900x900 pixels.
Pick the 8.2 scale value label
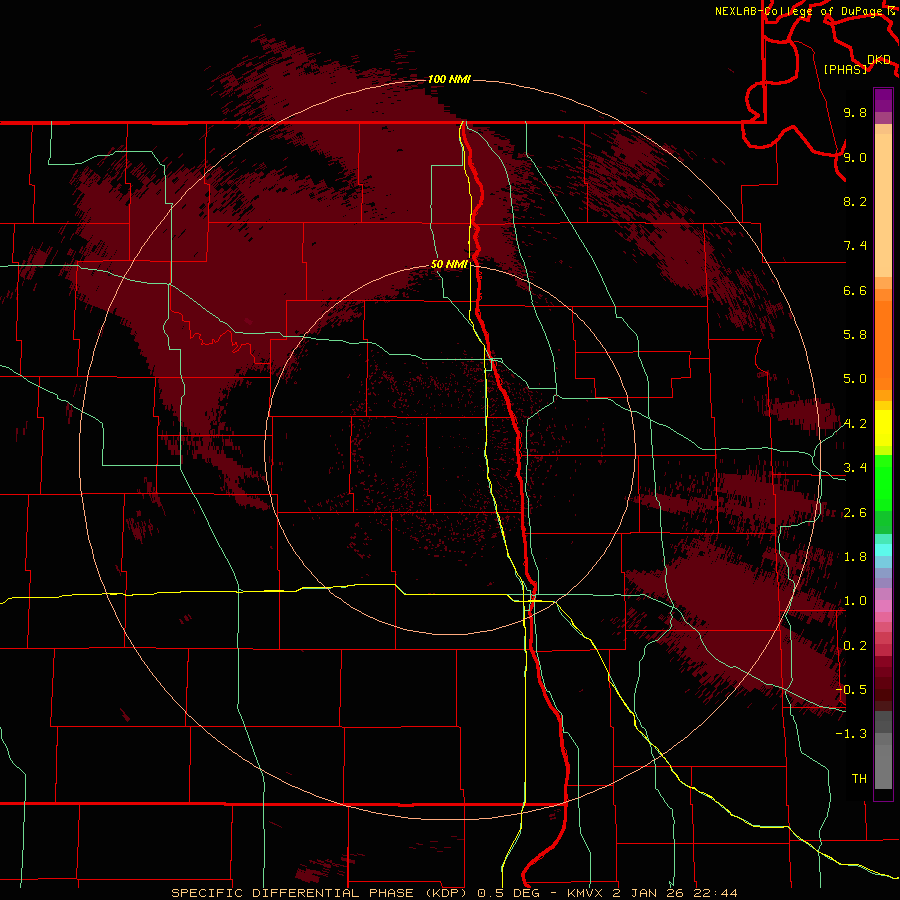click(x=855, y=201)
